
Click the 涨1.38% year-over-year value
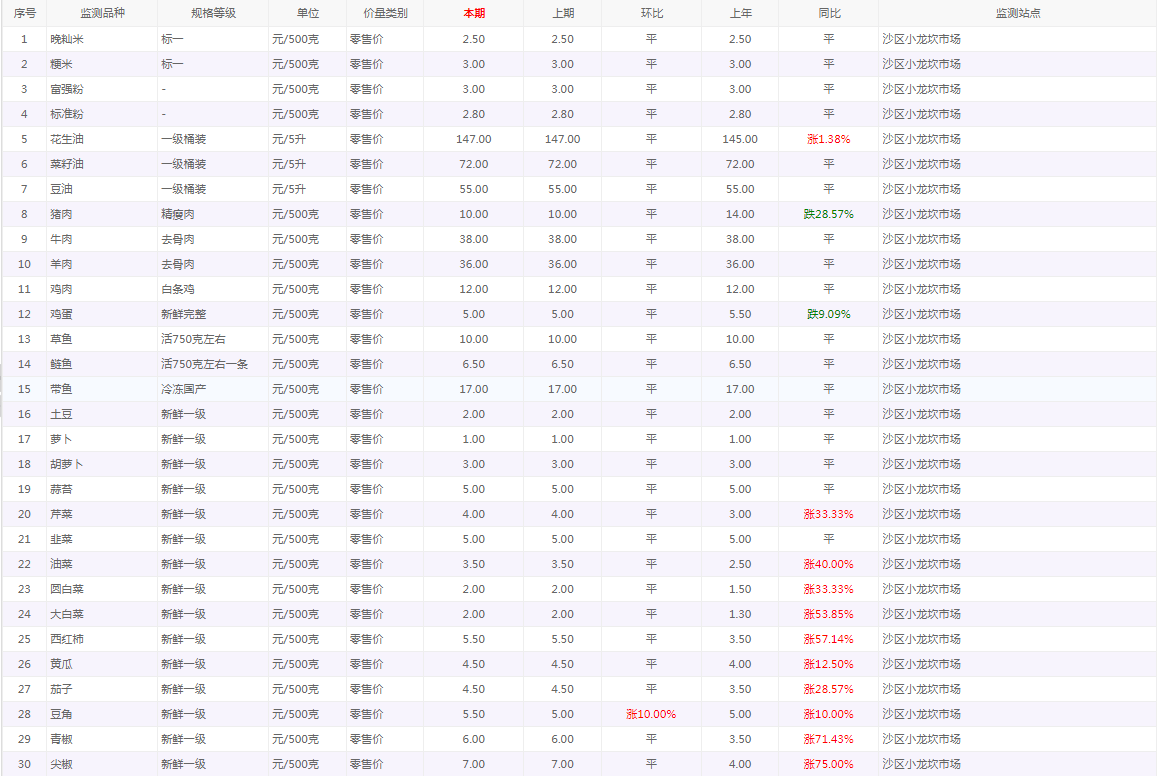(828, 139)
